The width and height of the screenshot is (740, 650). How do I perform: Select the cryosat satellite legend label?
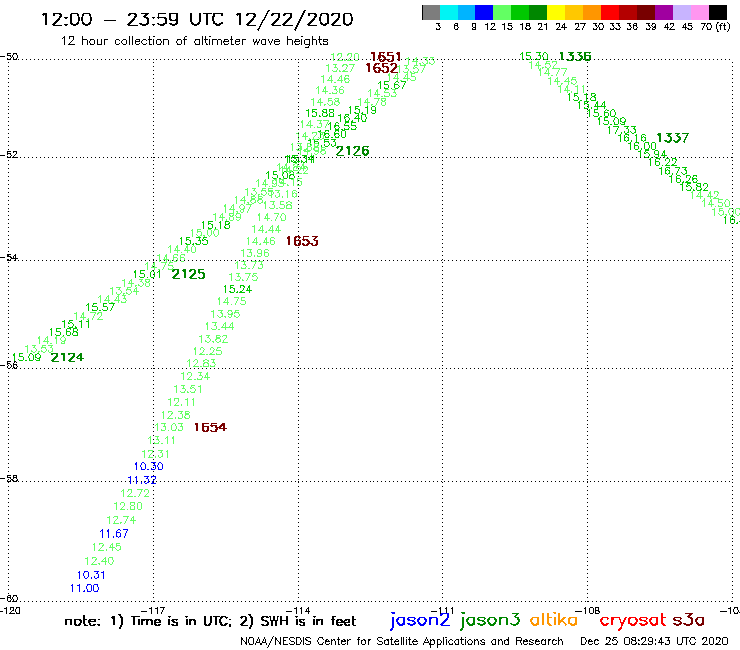[x=633, y=621]
